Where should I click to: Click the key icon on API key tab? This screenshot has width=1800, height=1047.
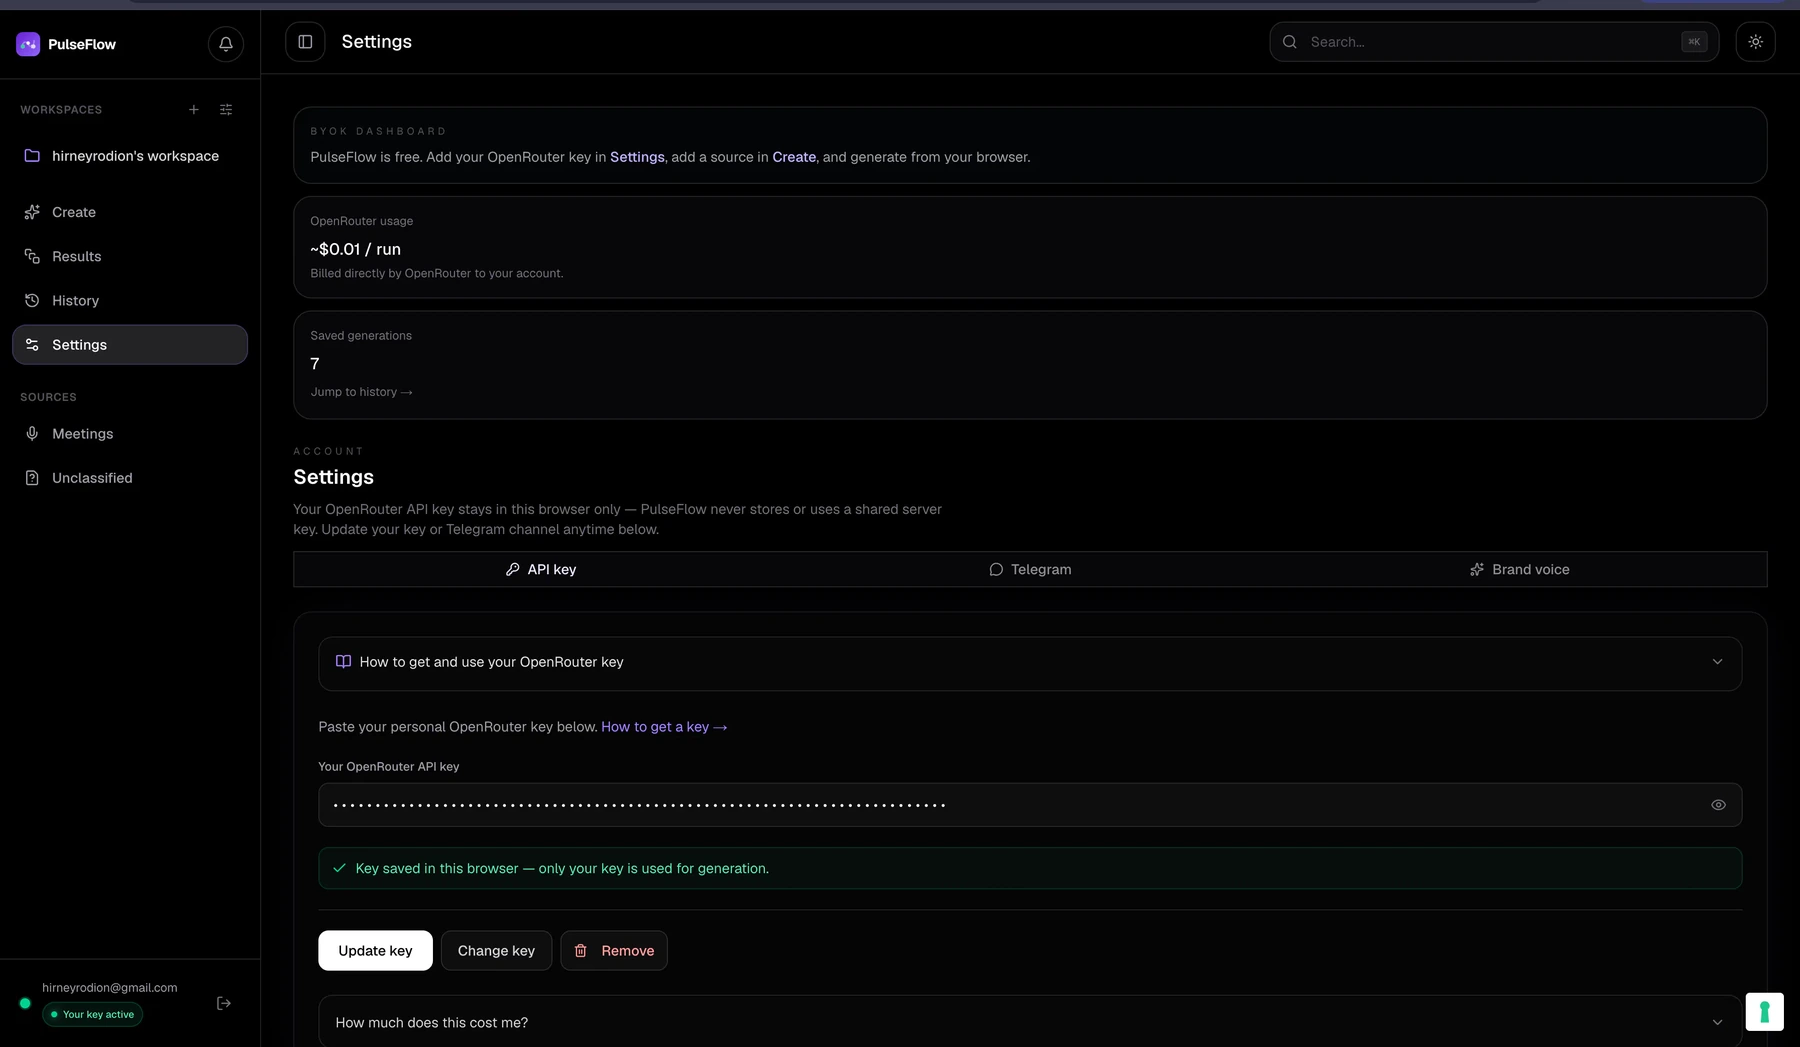(x=513, y=569)
